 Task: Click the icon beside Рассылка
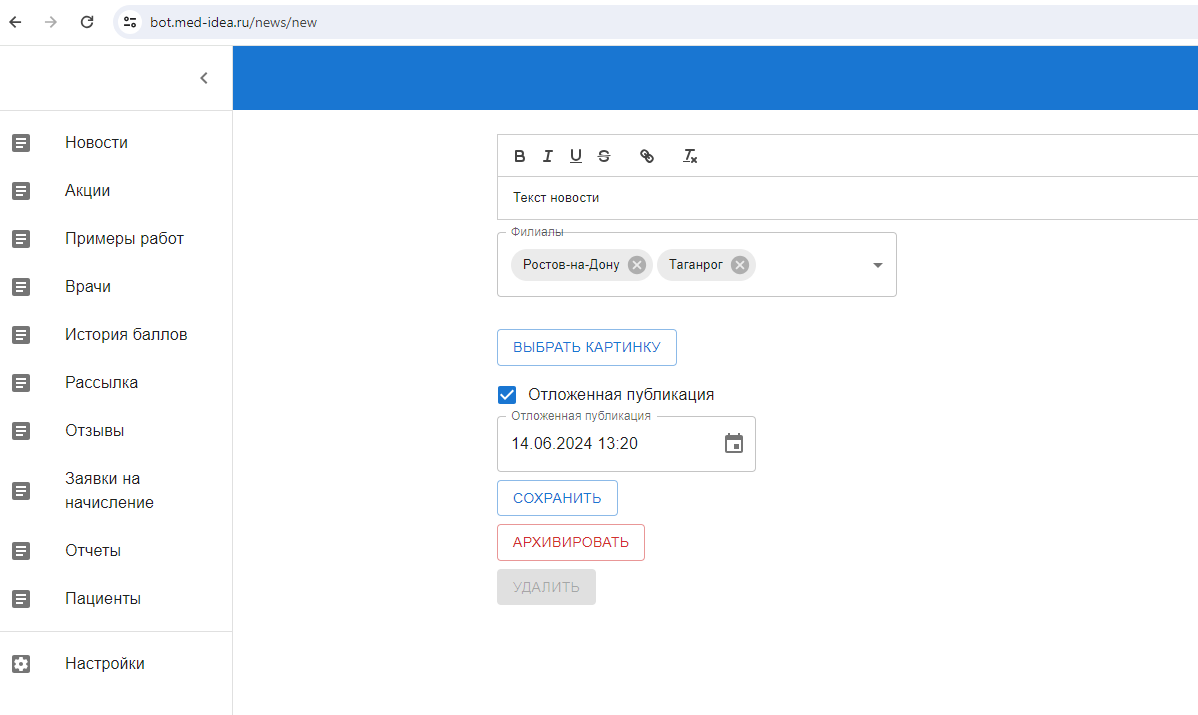(x=21, y=383)
